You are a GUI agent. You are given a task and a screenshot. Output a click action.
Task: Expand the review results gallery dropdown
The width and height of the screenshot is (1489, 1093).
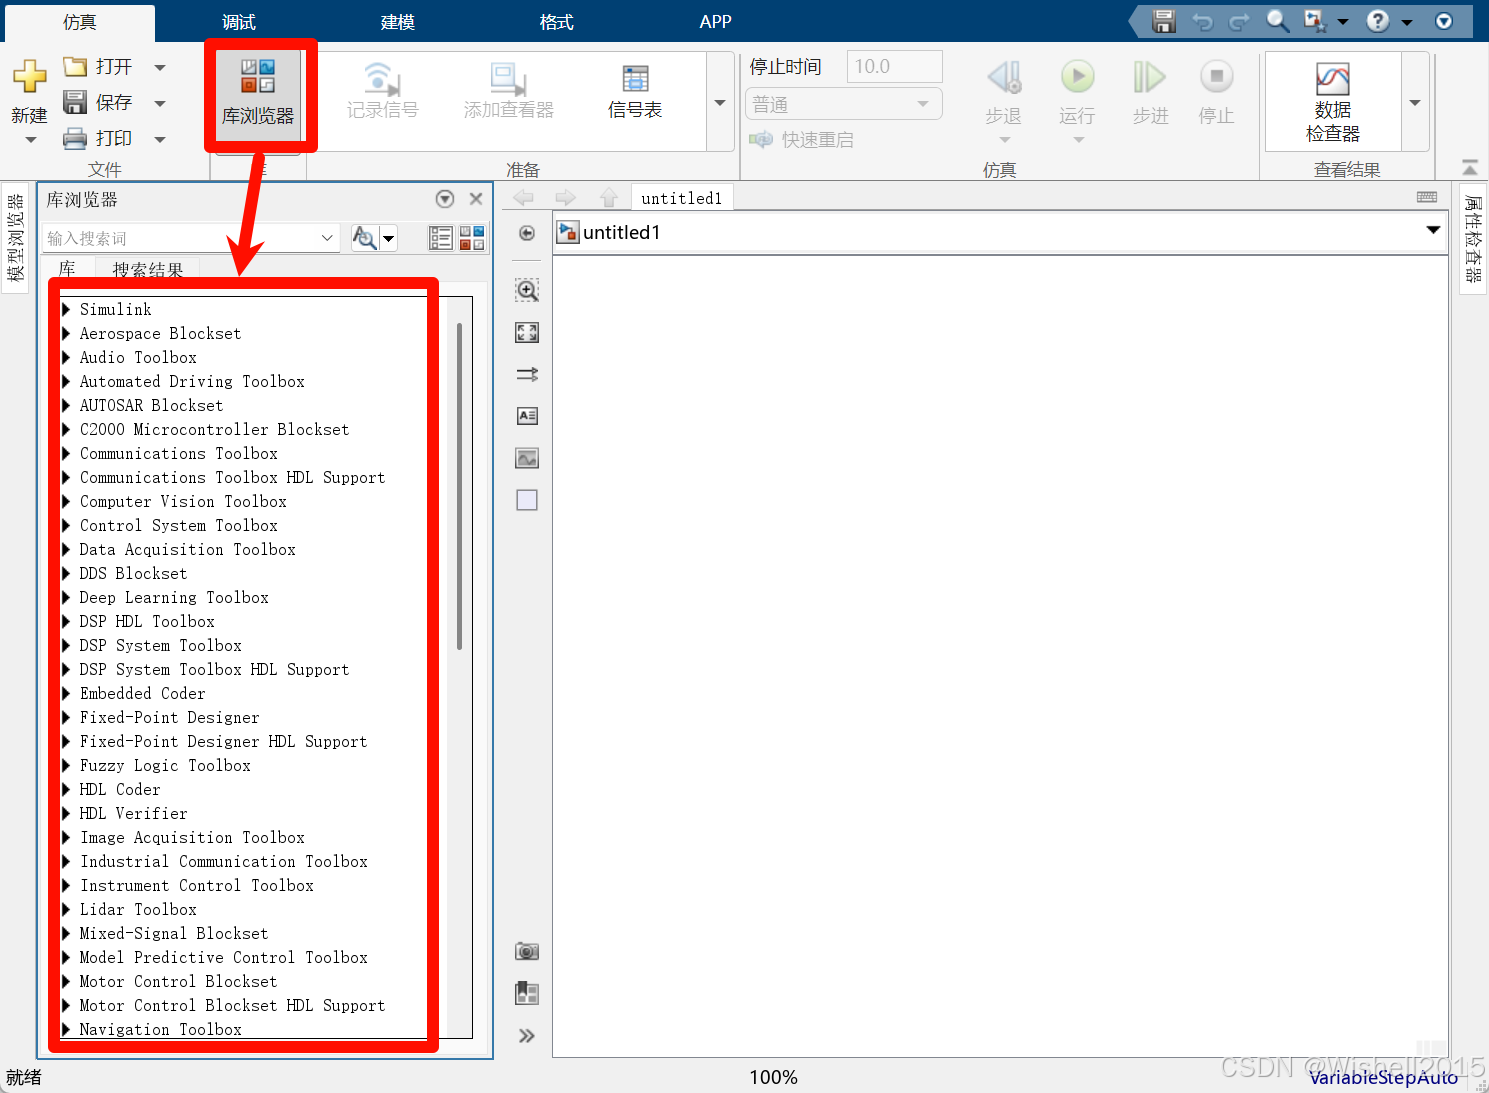point(1414,102)
